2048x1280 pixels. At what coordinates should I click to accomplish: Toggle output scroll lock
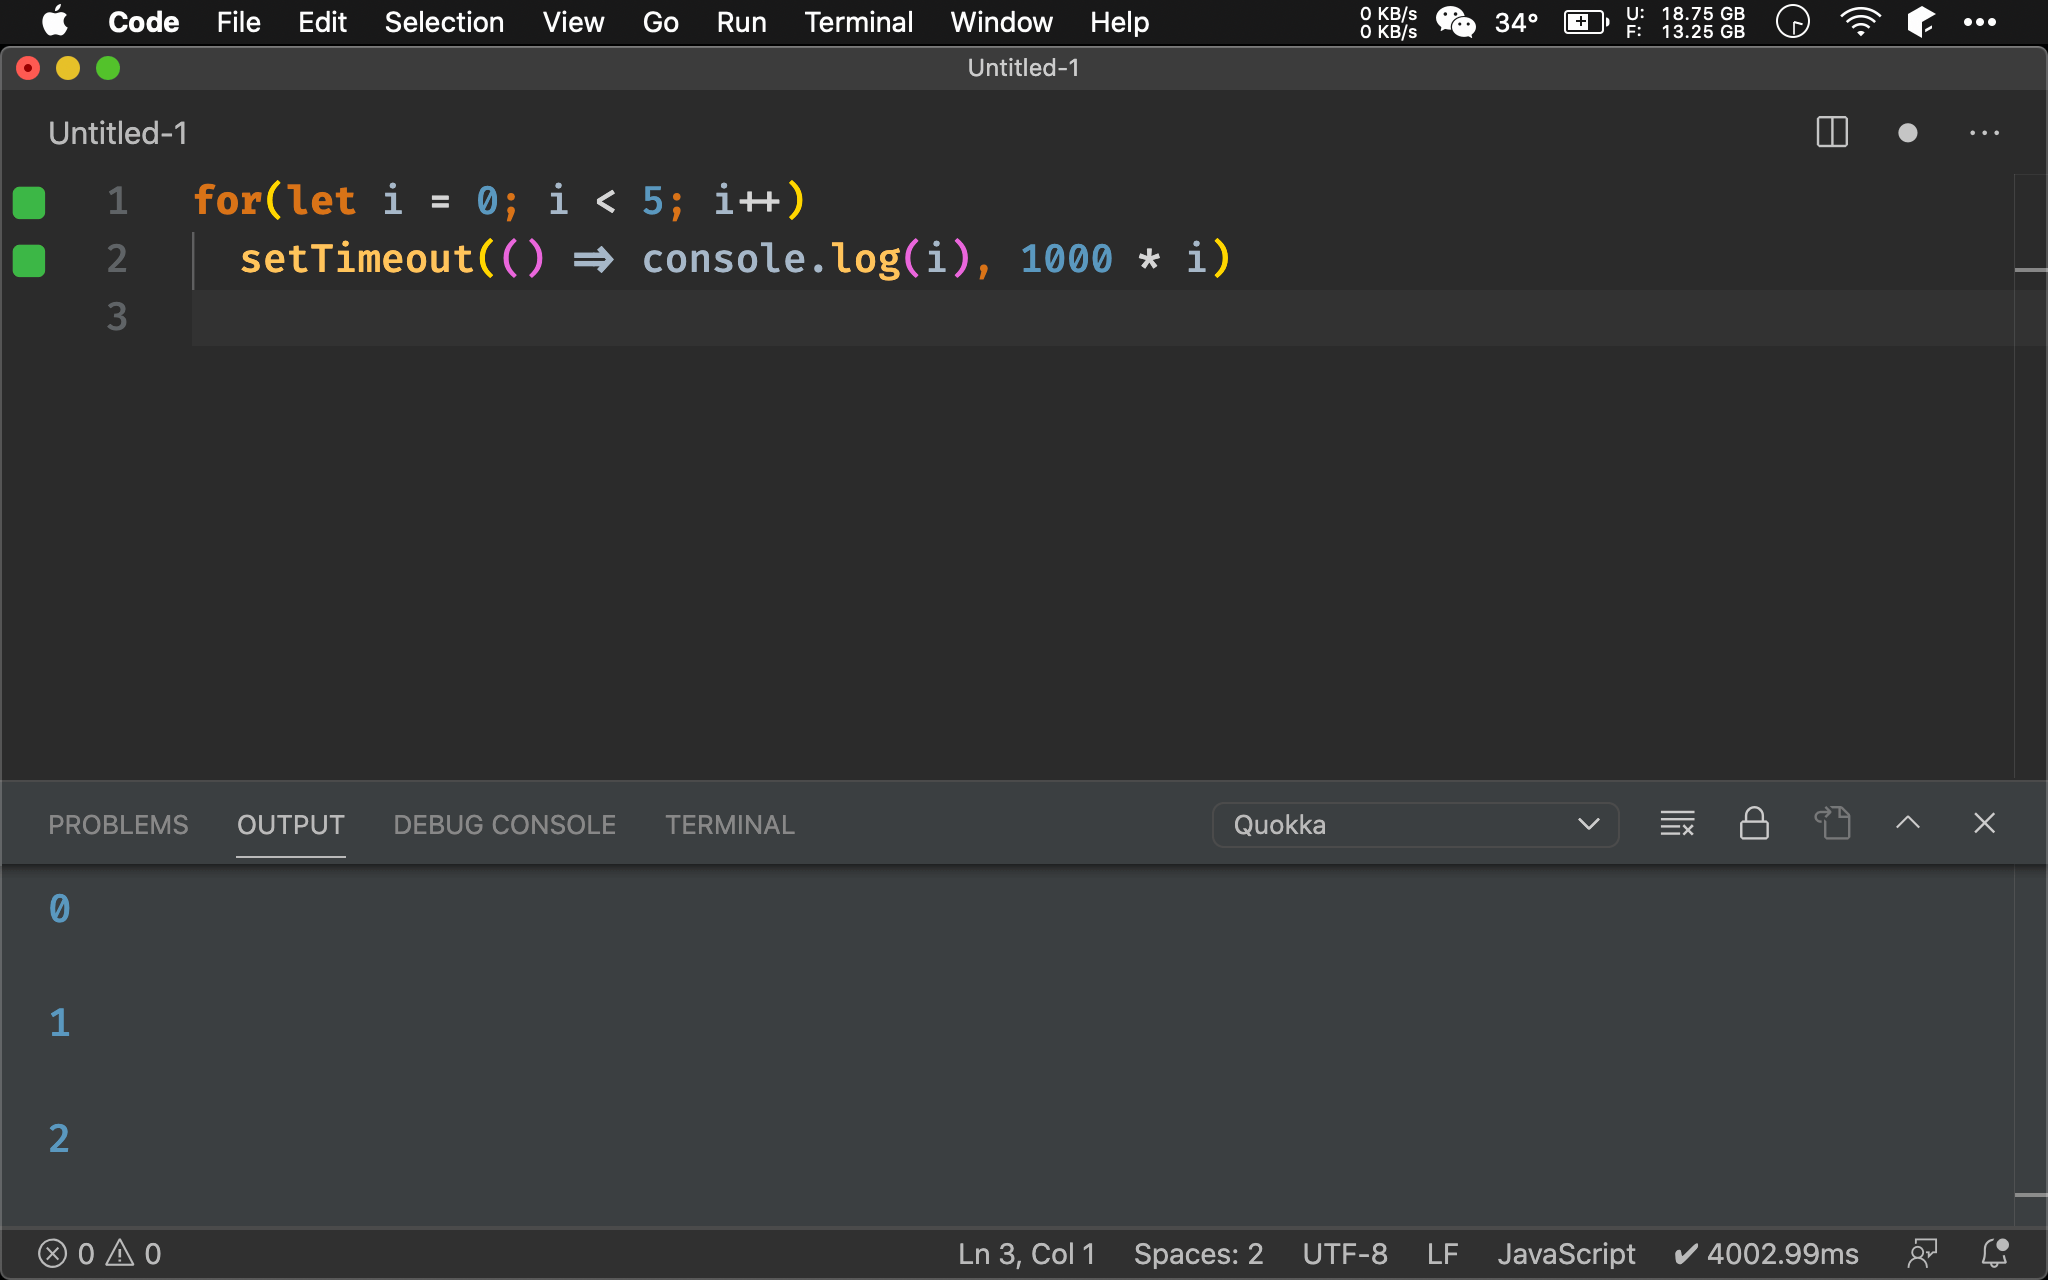tap(1754, 824)
